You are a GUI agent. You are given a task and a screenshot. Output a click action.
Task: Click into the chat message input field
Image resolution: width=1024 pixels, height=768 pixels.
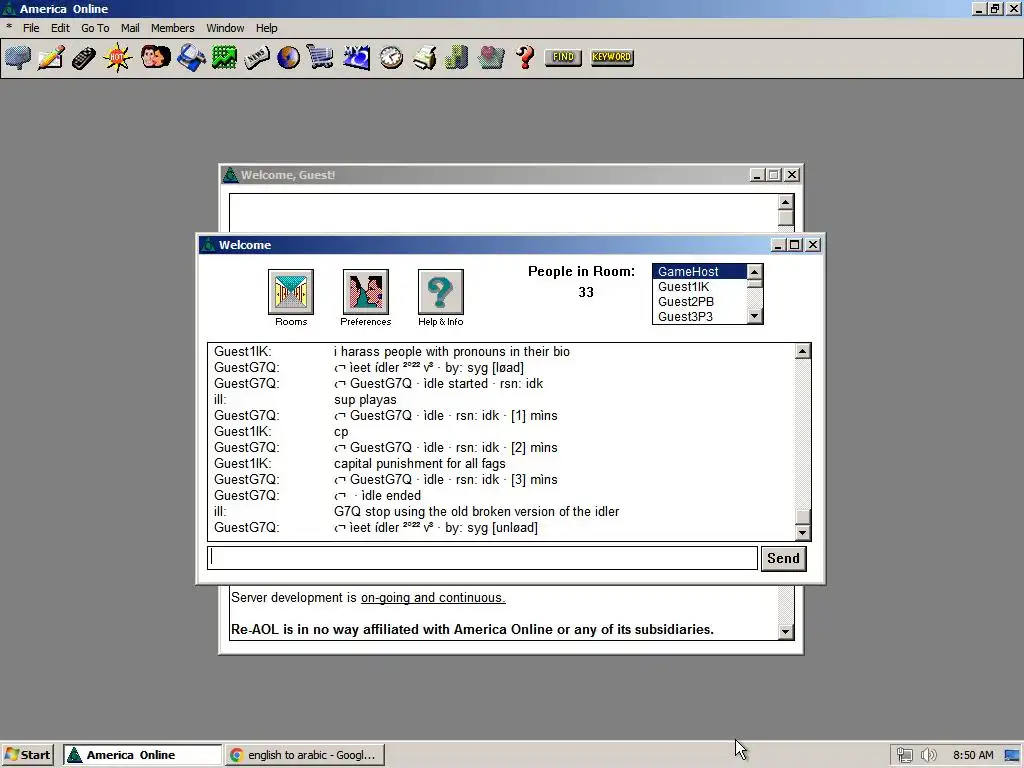[x=483, y=558]
